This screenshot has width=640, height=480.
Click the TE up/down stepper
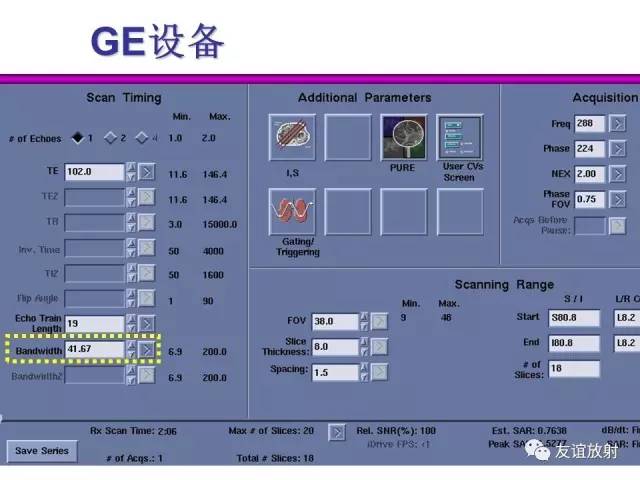[x=131, y=172]
